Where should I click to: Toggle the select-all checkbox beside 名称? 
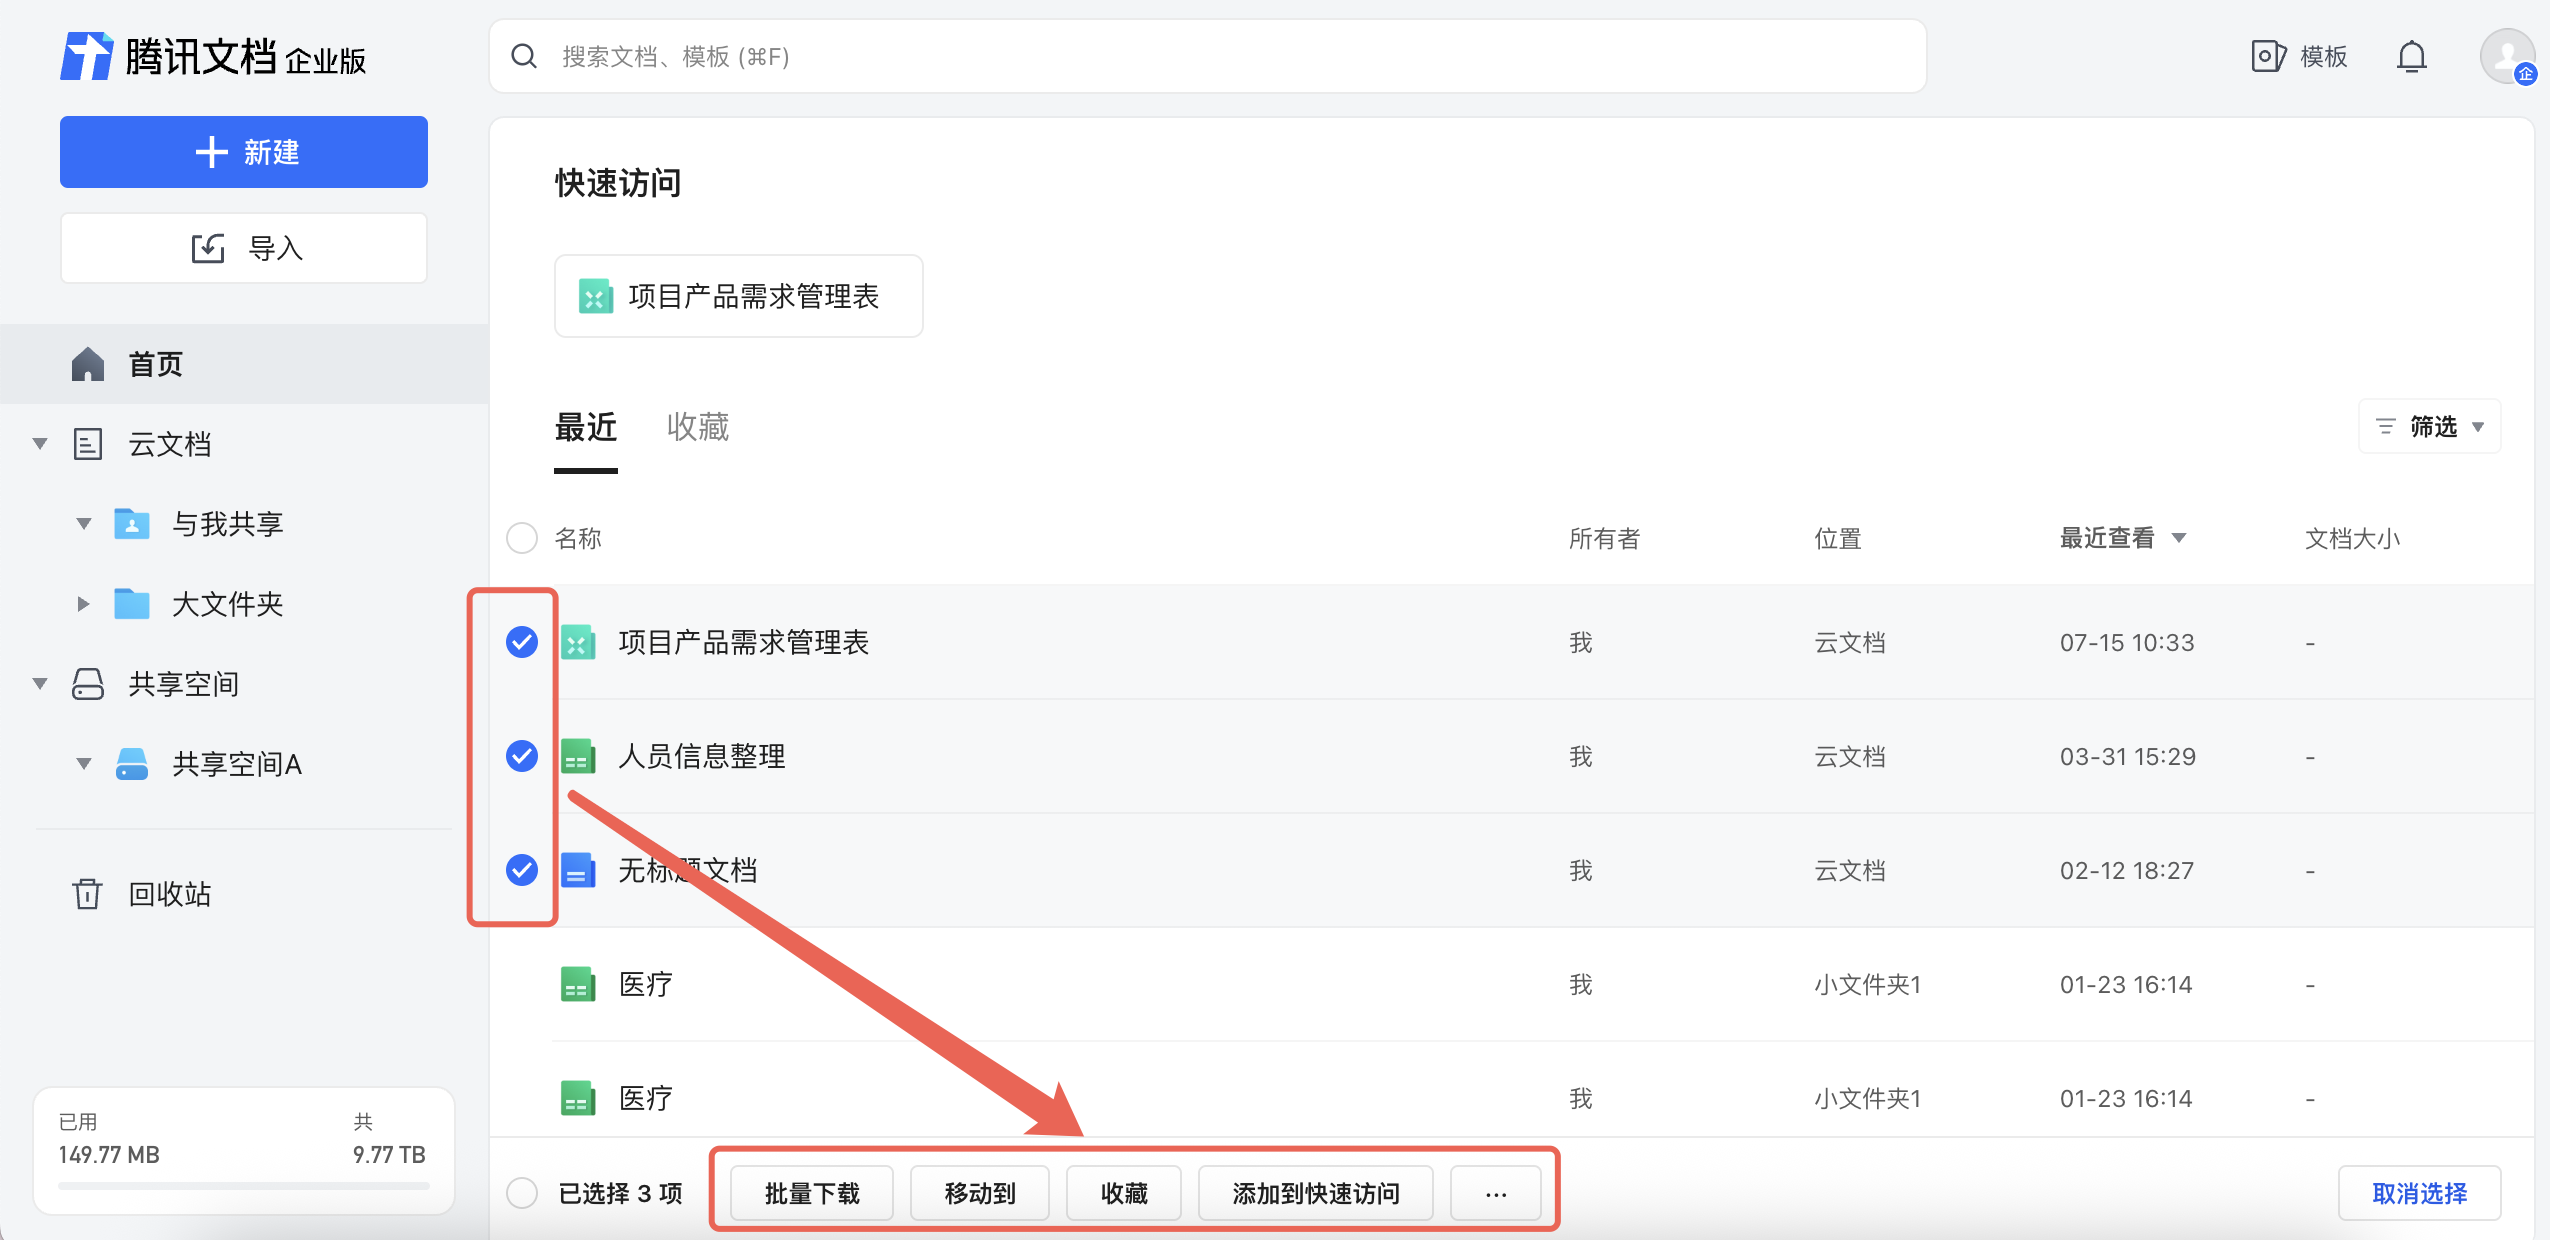[522, 538]
